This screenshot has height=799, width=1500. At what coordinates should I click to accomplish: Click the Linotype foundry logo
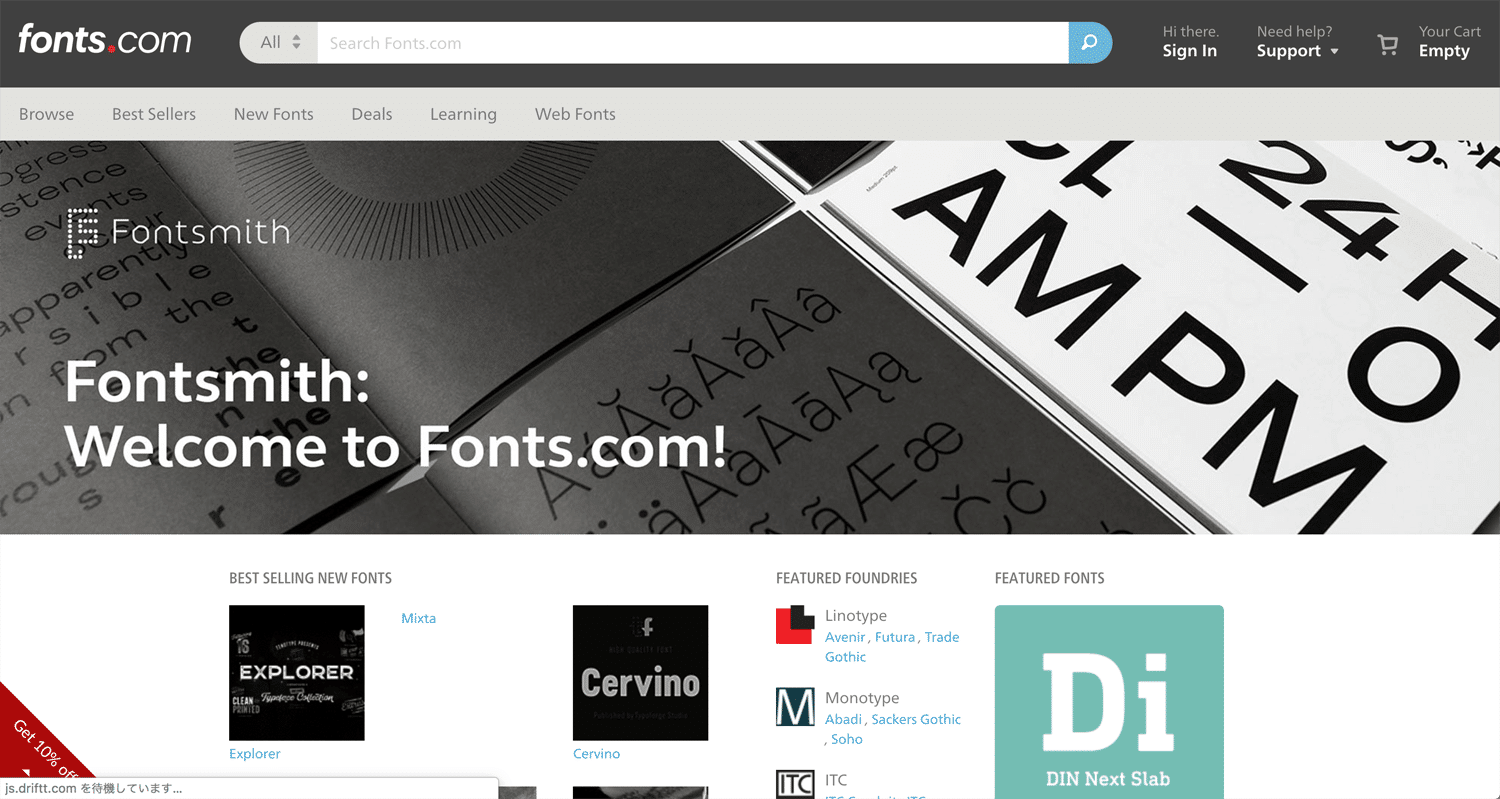[x=795, y=624]
